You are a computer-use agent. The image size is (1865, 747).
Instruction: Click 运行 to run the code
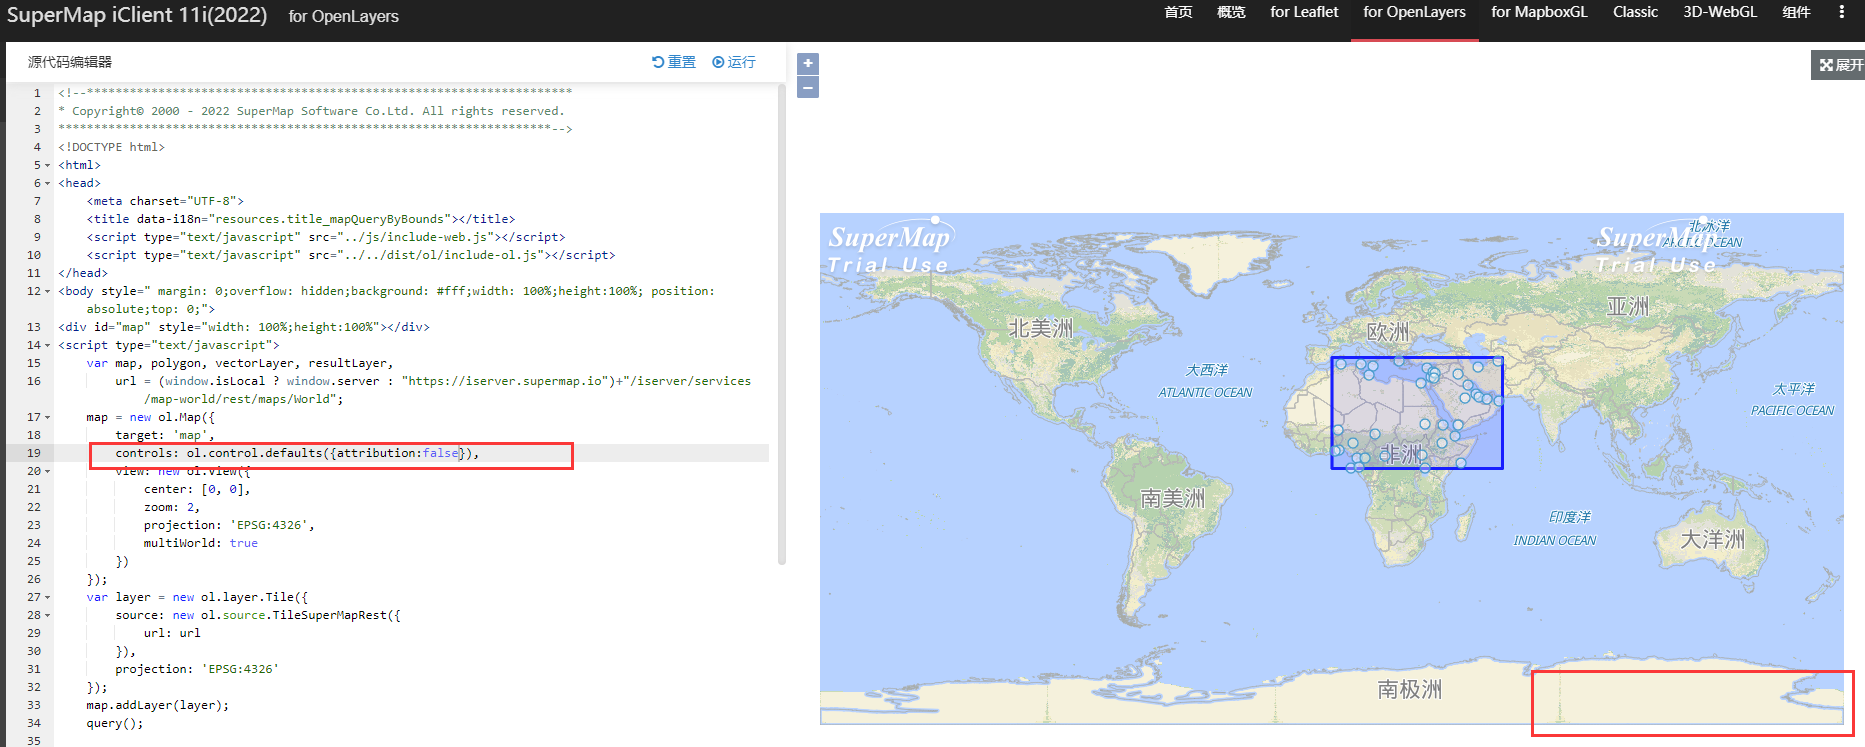click(x=734, y=62)
